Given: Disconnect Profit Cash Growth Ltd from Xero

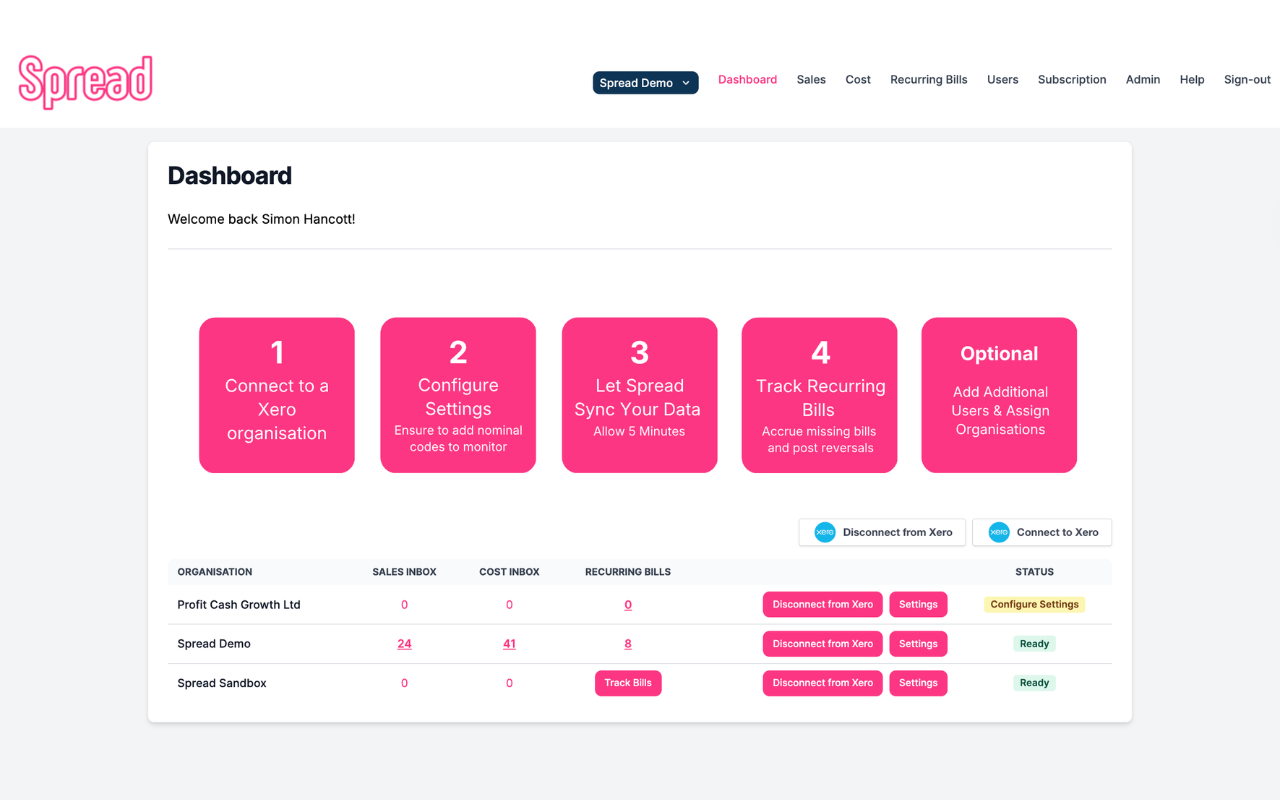Looking at the screenshot, I should [x=822, y=604].
